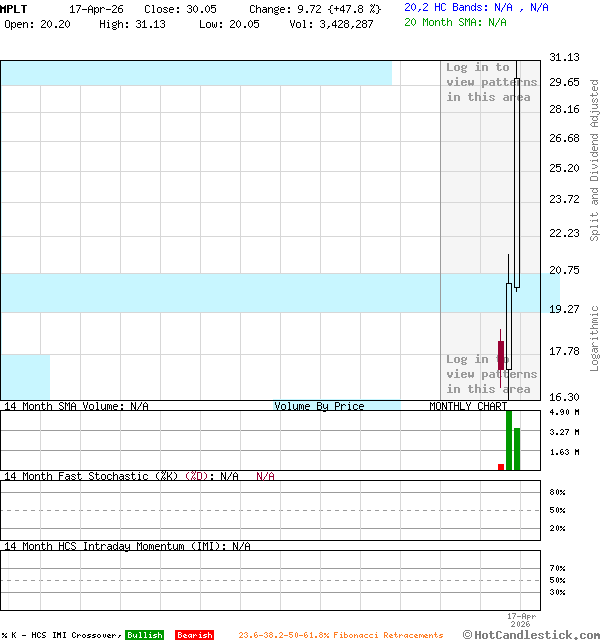The image size is (600, 640).
Task: Click the 31.13 top price axis label
Action: 564,58
